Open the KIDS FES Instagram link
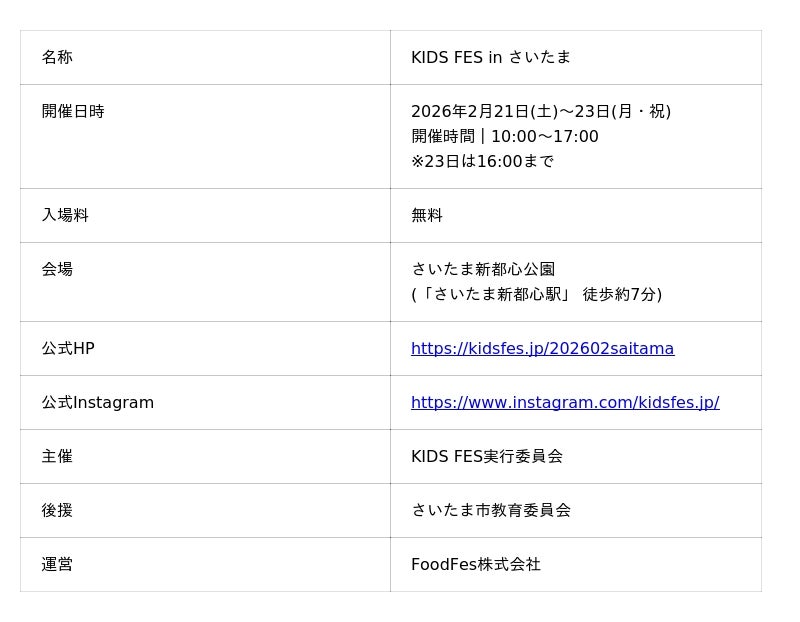Image resolution: width=800 pixels, height=622 pixels. (565, 403)
